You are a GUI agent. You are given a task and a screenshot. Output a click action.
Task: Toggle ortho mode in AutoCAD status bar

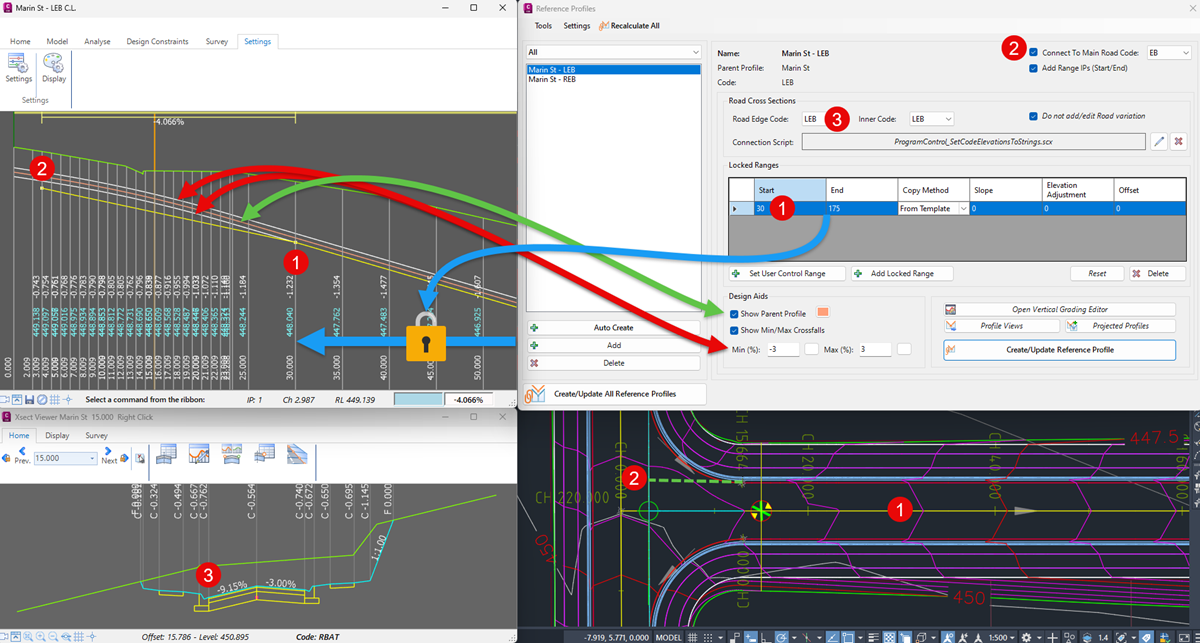pos(766,635)
